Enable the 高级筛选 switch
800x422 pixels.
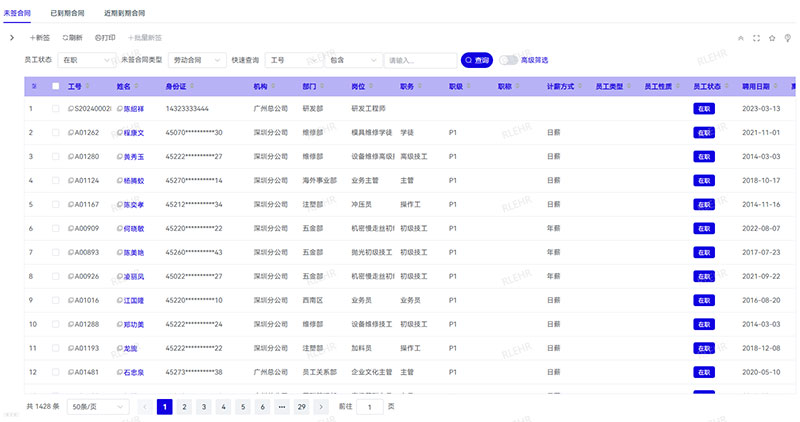tap(508, 60)
